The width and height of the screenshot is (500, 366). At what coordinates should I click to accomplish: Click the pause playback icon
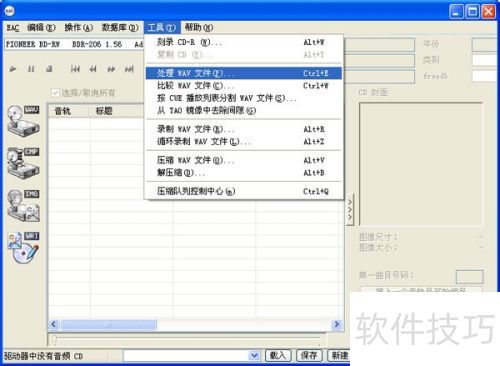pyautogui.click(x=31, y=69)
